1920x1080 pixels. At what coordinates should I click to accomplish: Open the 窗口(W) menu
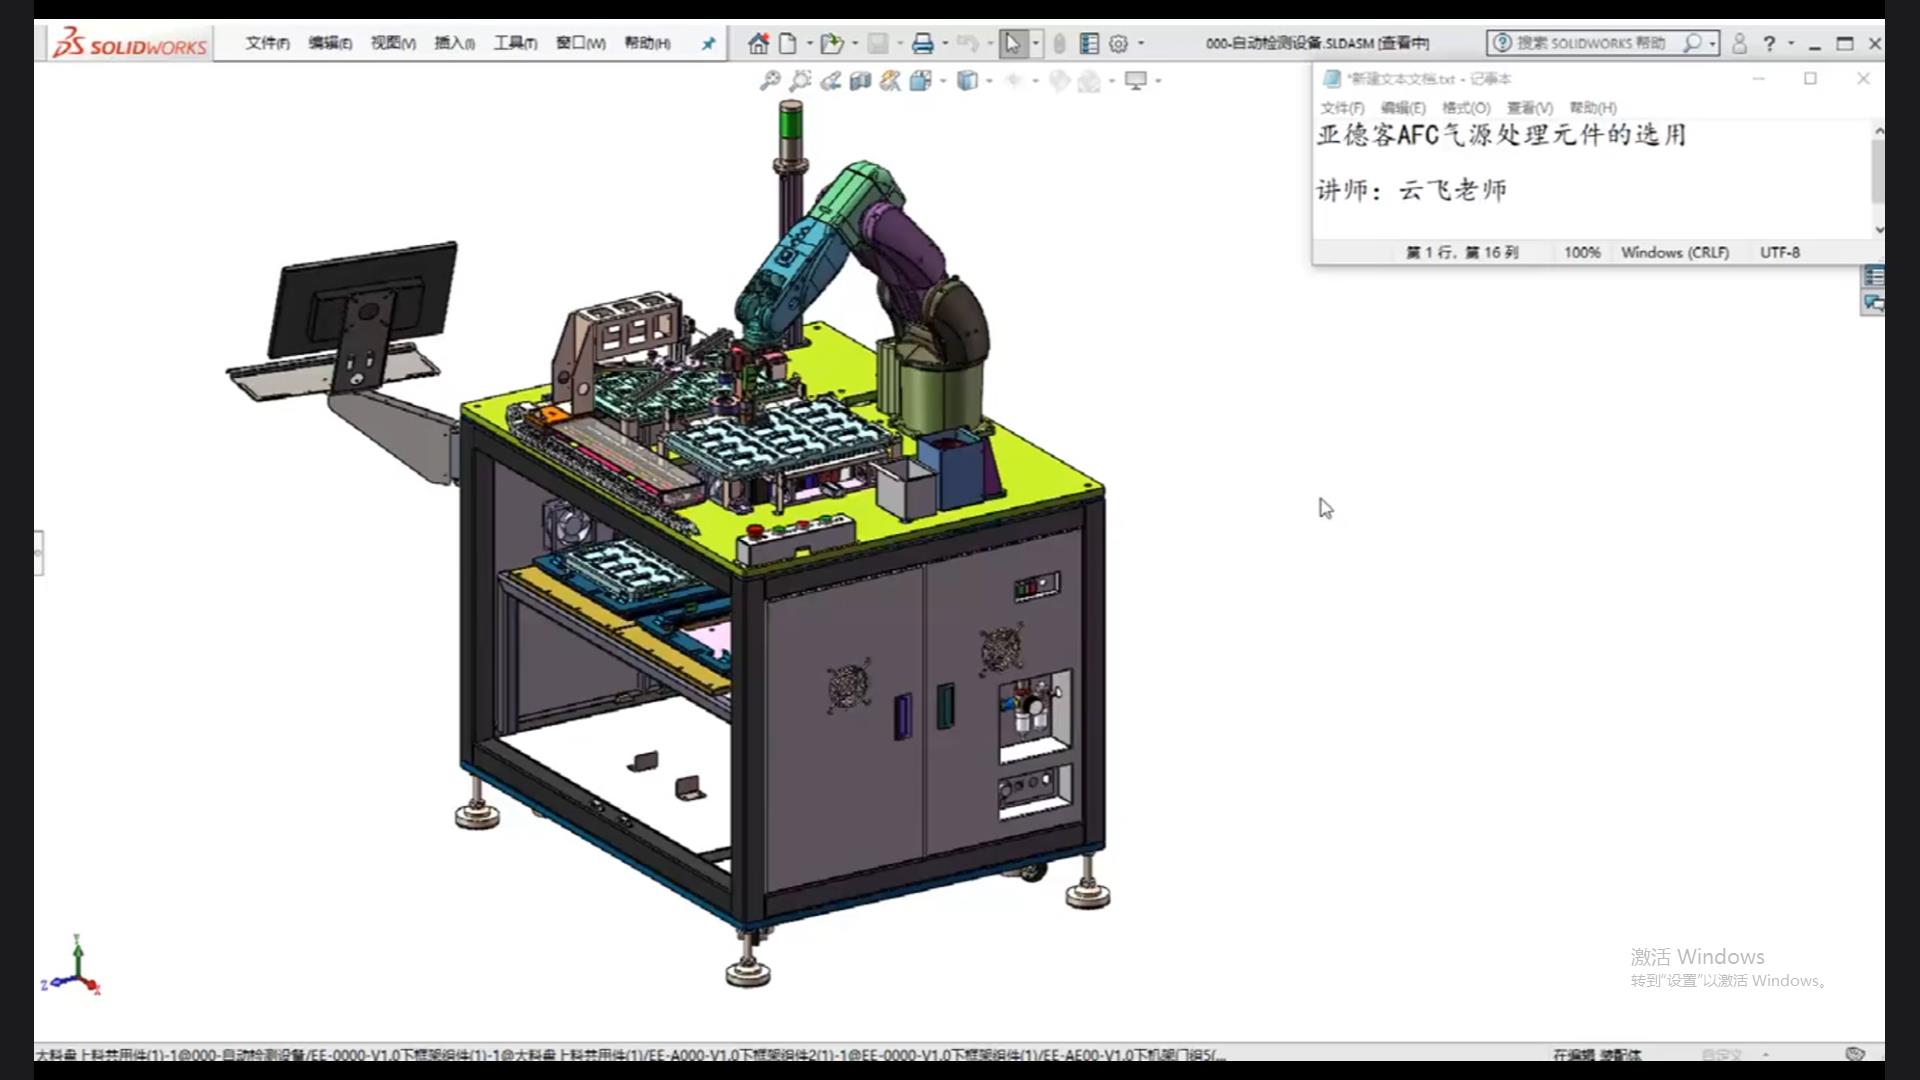581,43
